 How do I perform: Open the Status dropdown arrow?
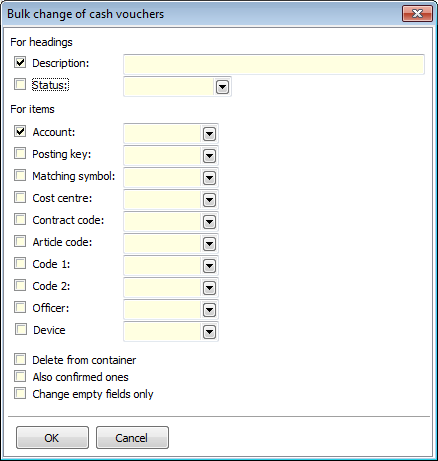[x=222, y=87]
